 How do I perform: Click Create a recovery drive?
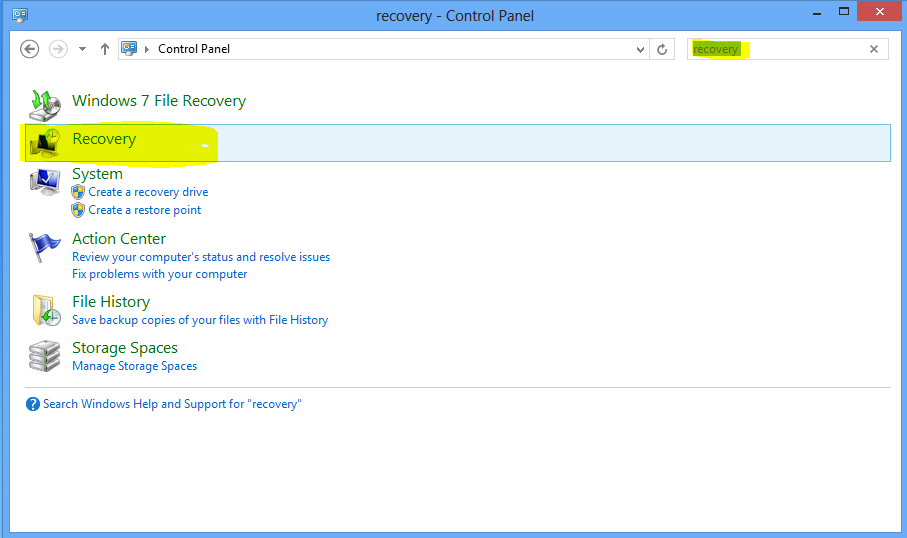click(148, 192)
